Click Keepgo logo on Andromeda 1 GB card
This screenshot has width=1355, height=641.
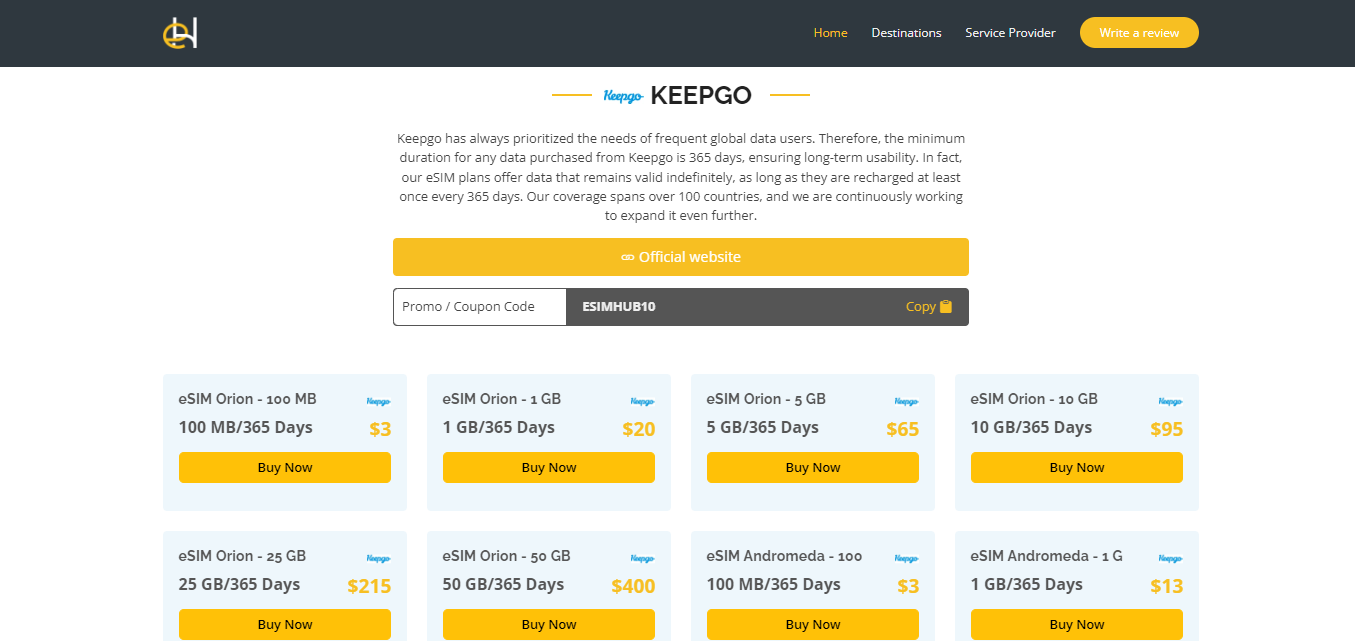pyautogui.click(x=1170, y=558)
